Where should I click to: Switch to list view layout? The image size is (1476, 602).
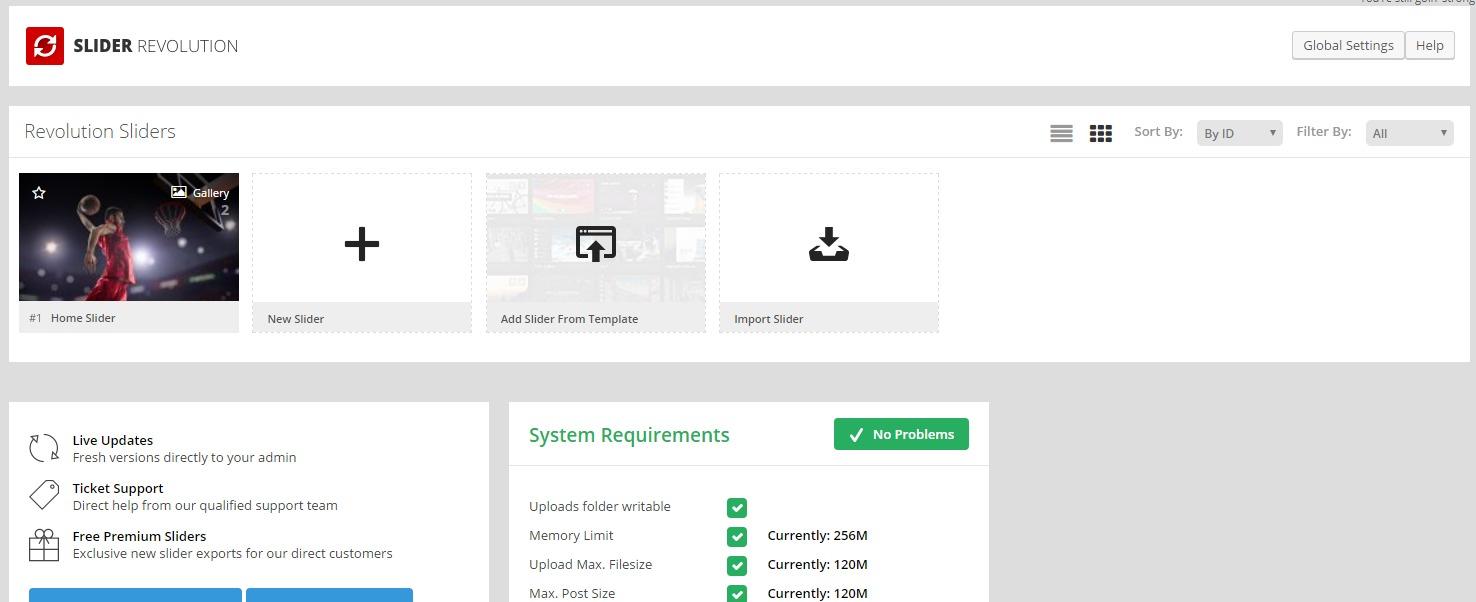[1061, 133]
